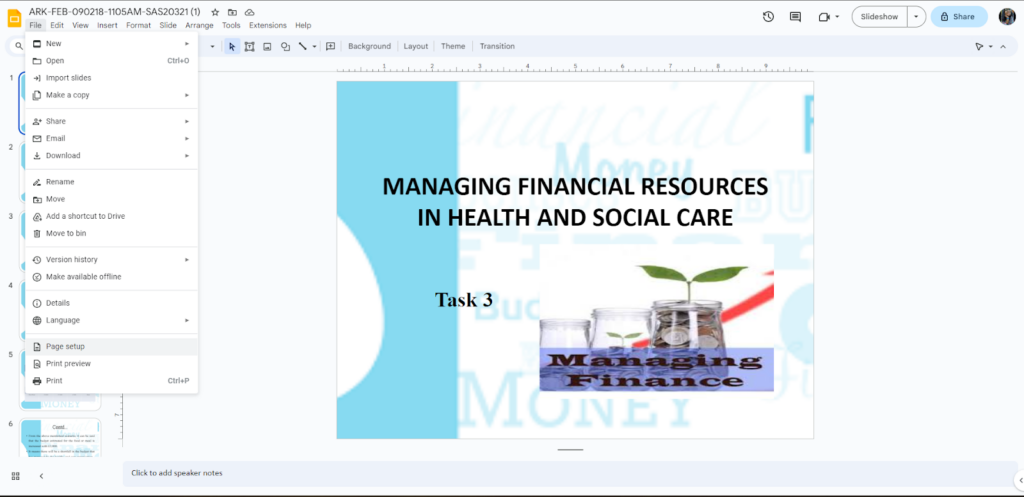The width and height of the screenshot is (1024, 497).
Task: Open the comments panel icon
Action: [x=796, y=17]
